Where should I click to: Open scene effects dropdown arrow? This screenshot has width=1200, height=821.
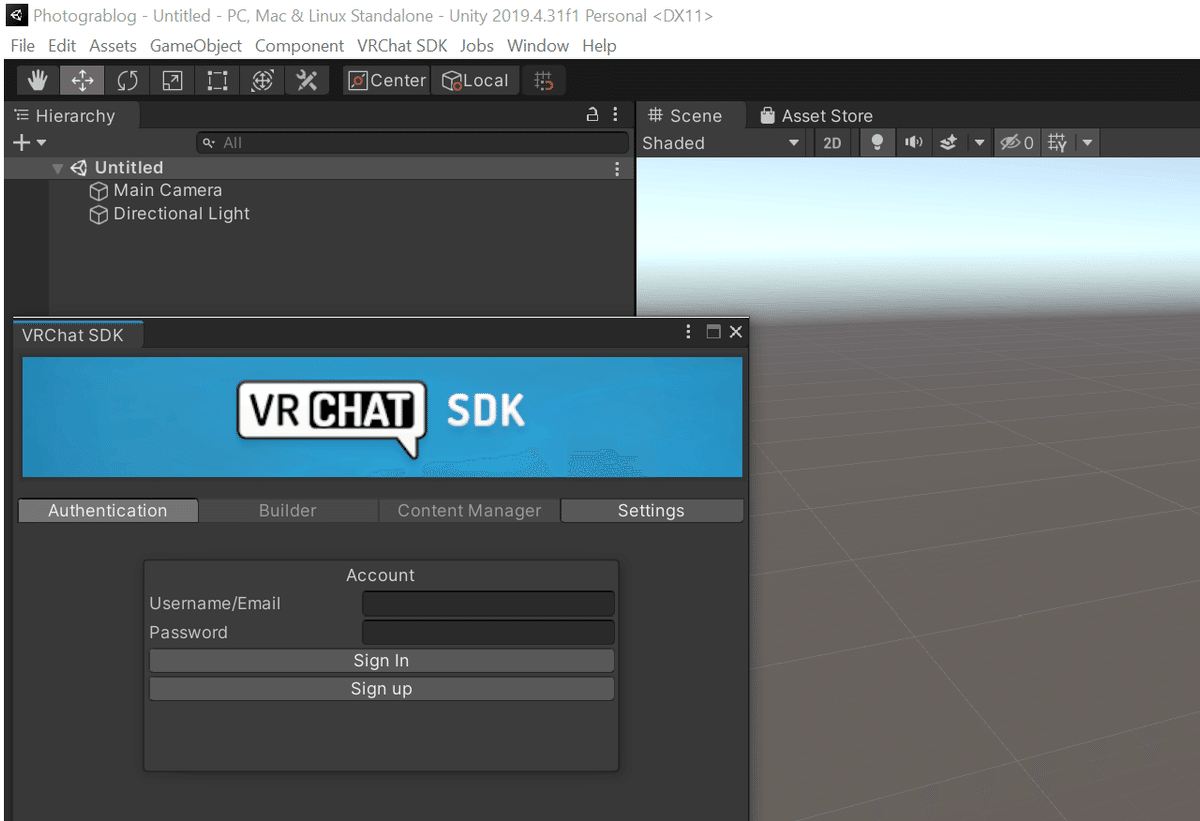980,143
